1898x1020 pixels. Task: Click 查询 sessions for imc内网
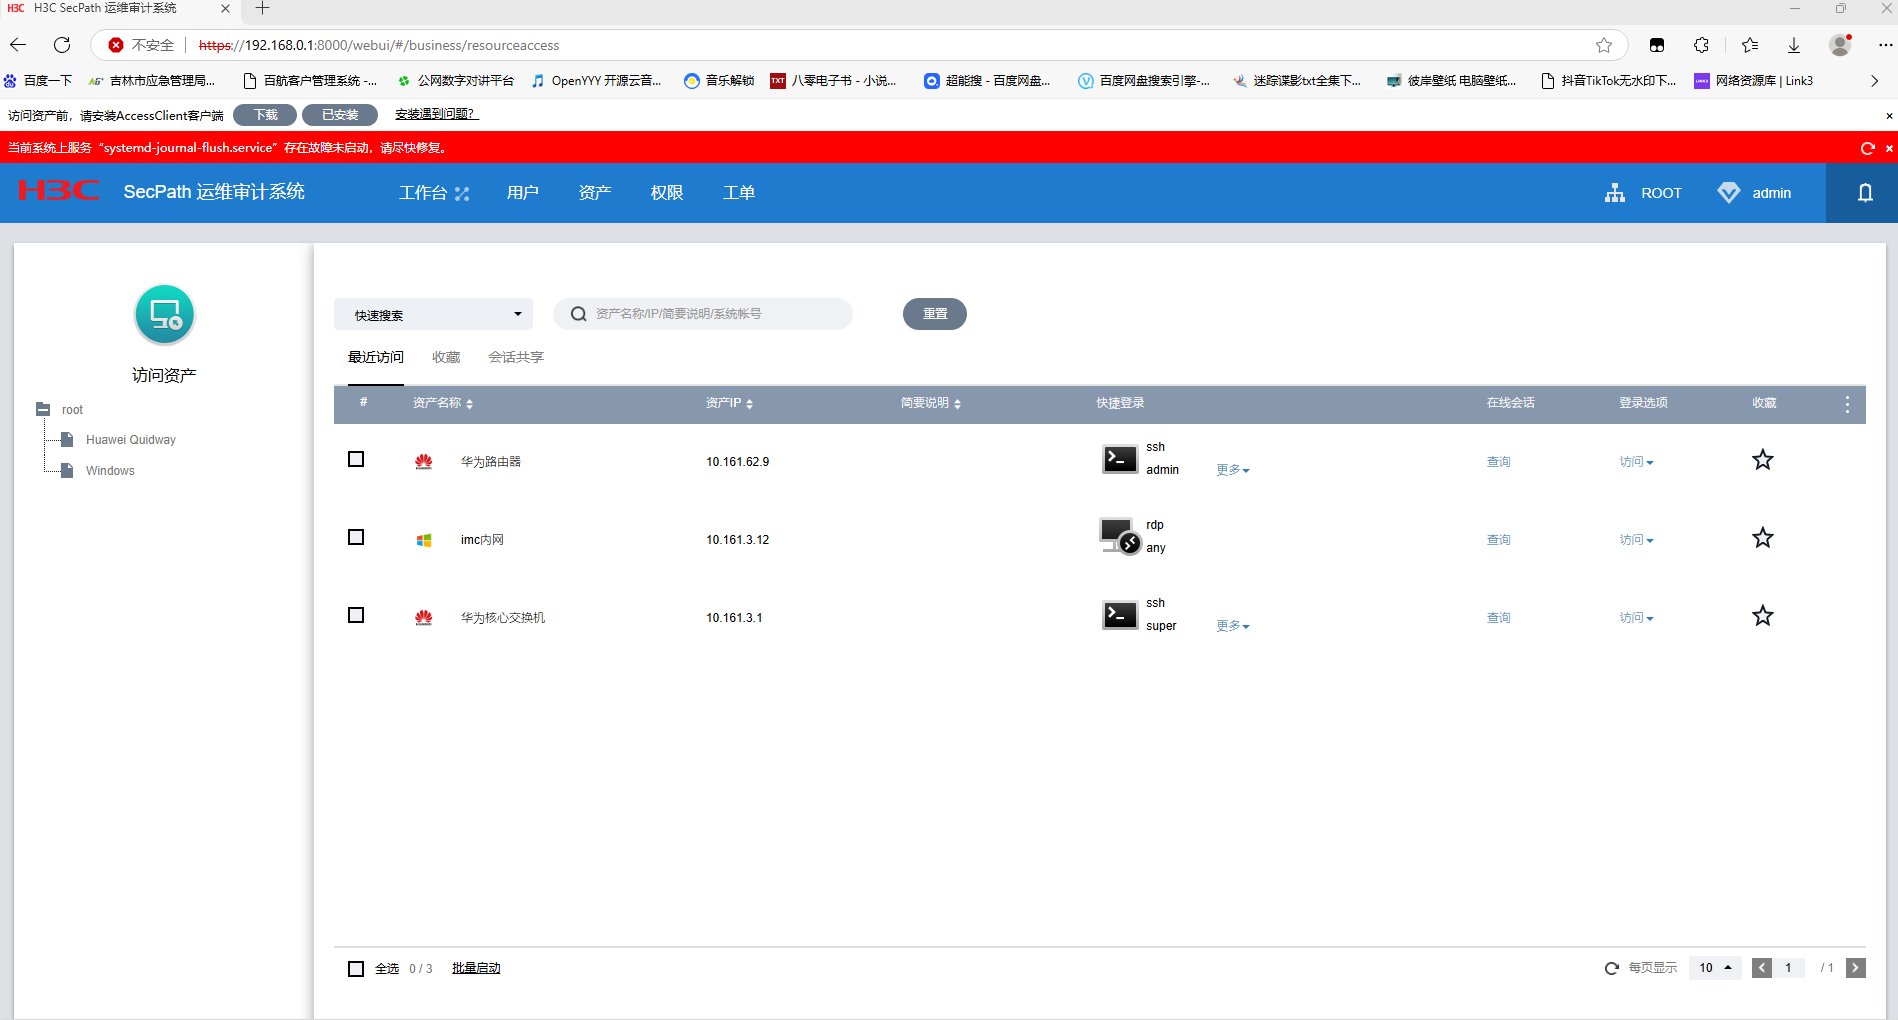1499,540
